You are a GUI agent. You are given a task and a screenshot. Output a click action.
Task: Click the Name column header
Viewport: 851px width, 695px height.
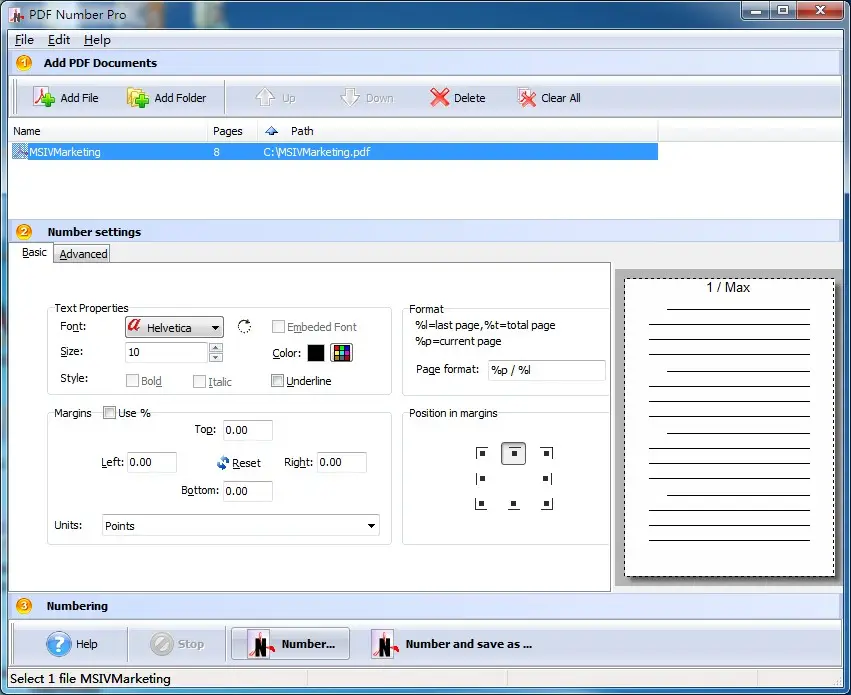pyautogui.click(x=108, y=131)
